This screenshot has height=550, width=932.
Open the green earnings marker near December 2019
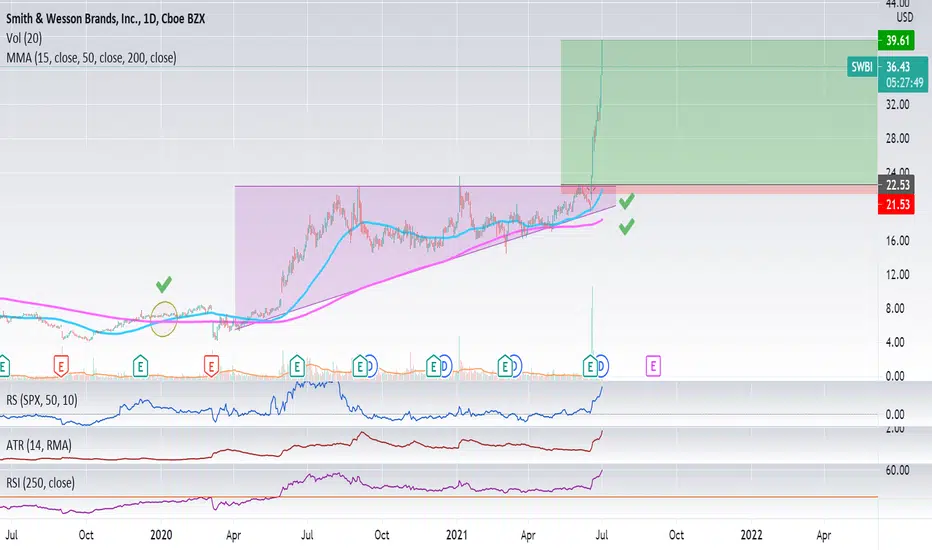click(140, 366)
